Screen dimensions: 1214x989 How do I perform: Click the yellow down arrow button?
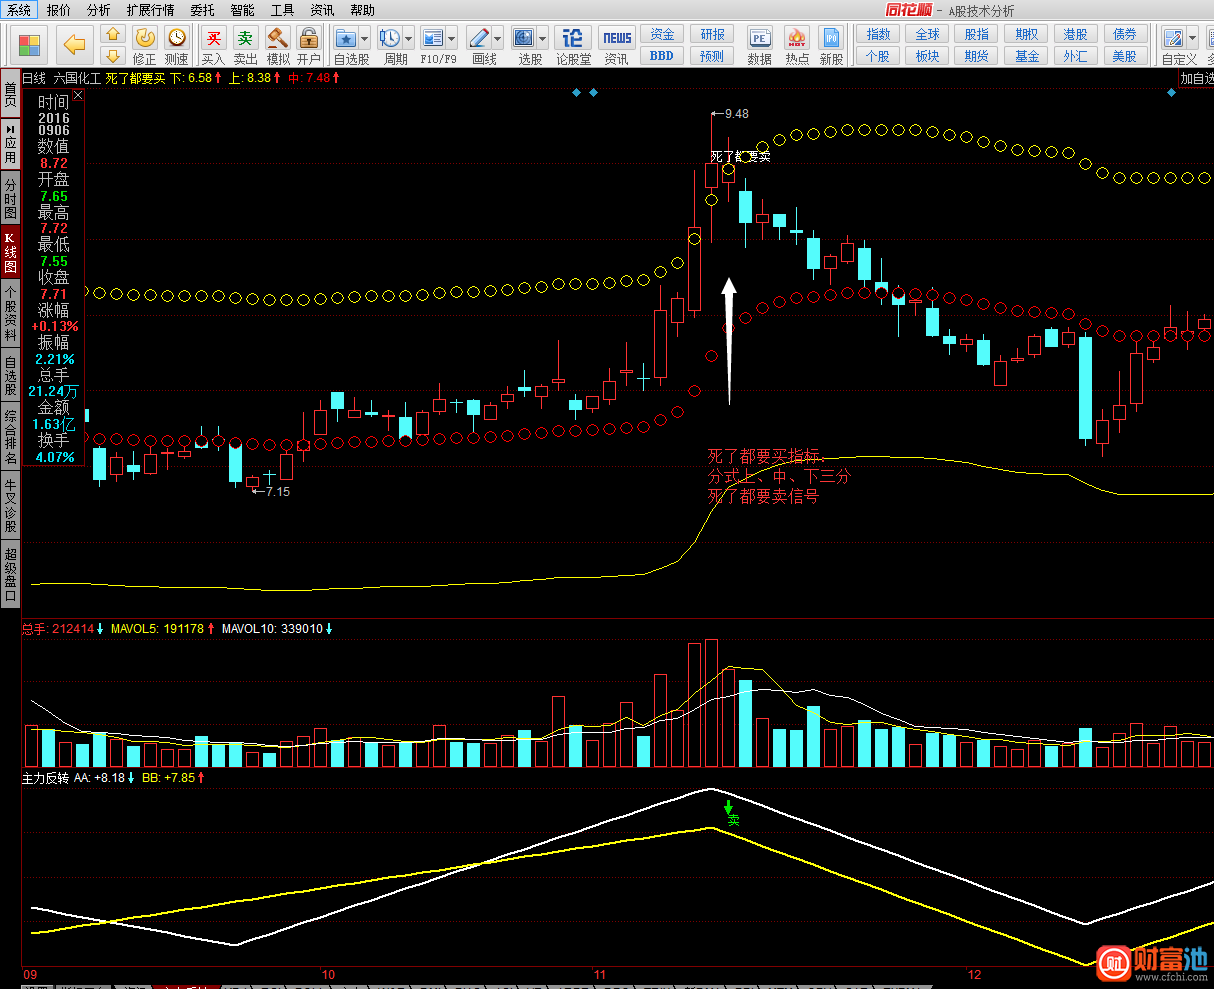[113, 55]
